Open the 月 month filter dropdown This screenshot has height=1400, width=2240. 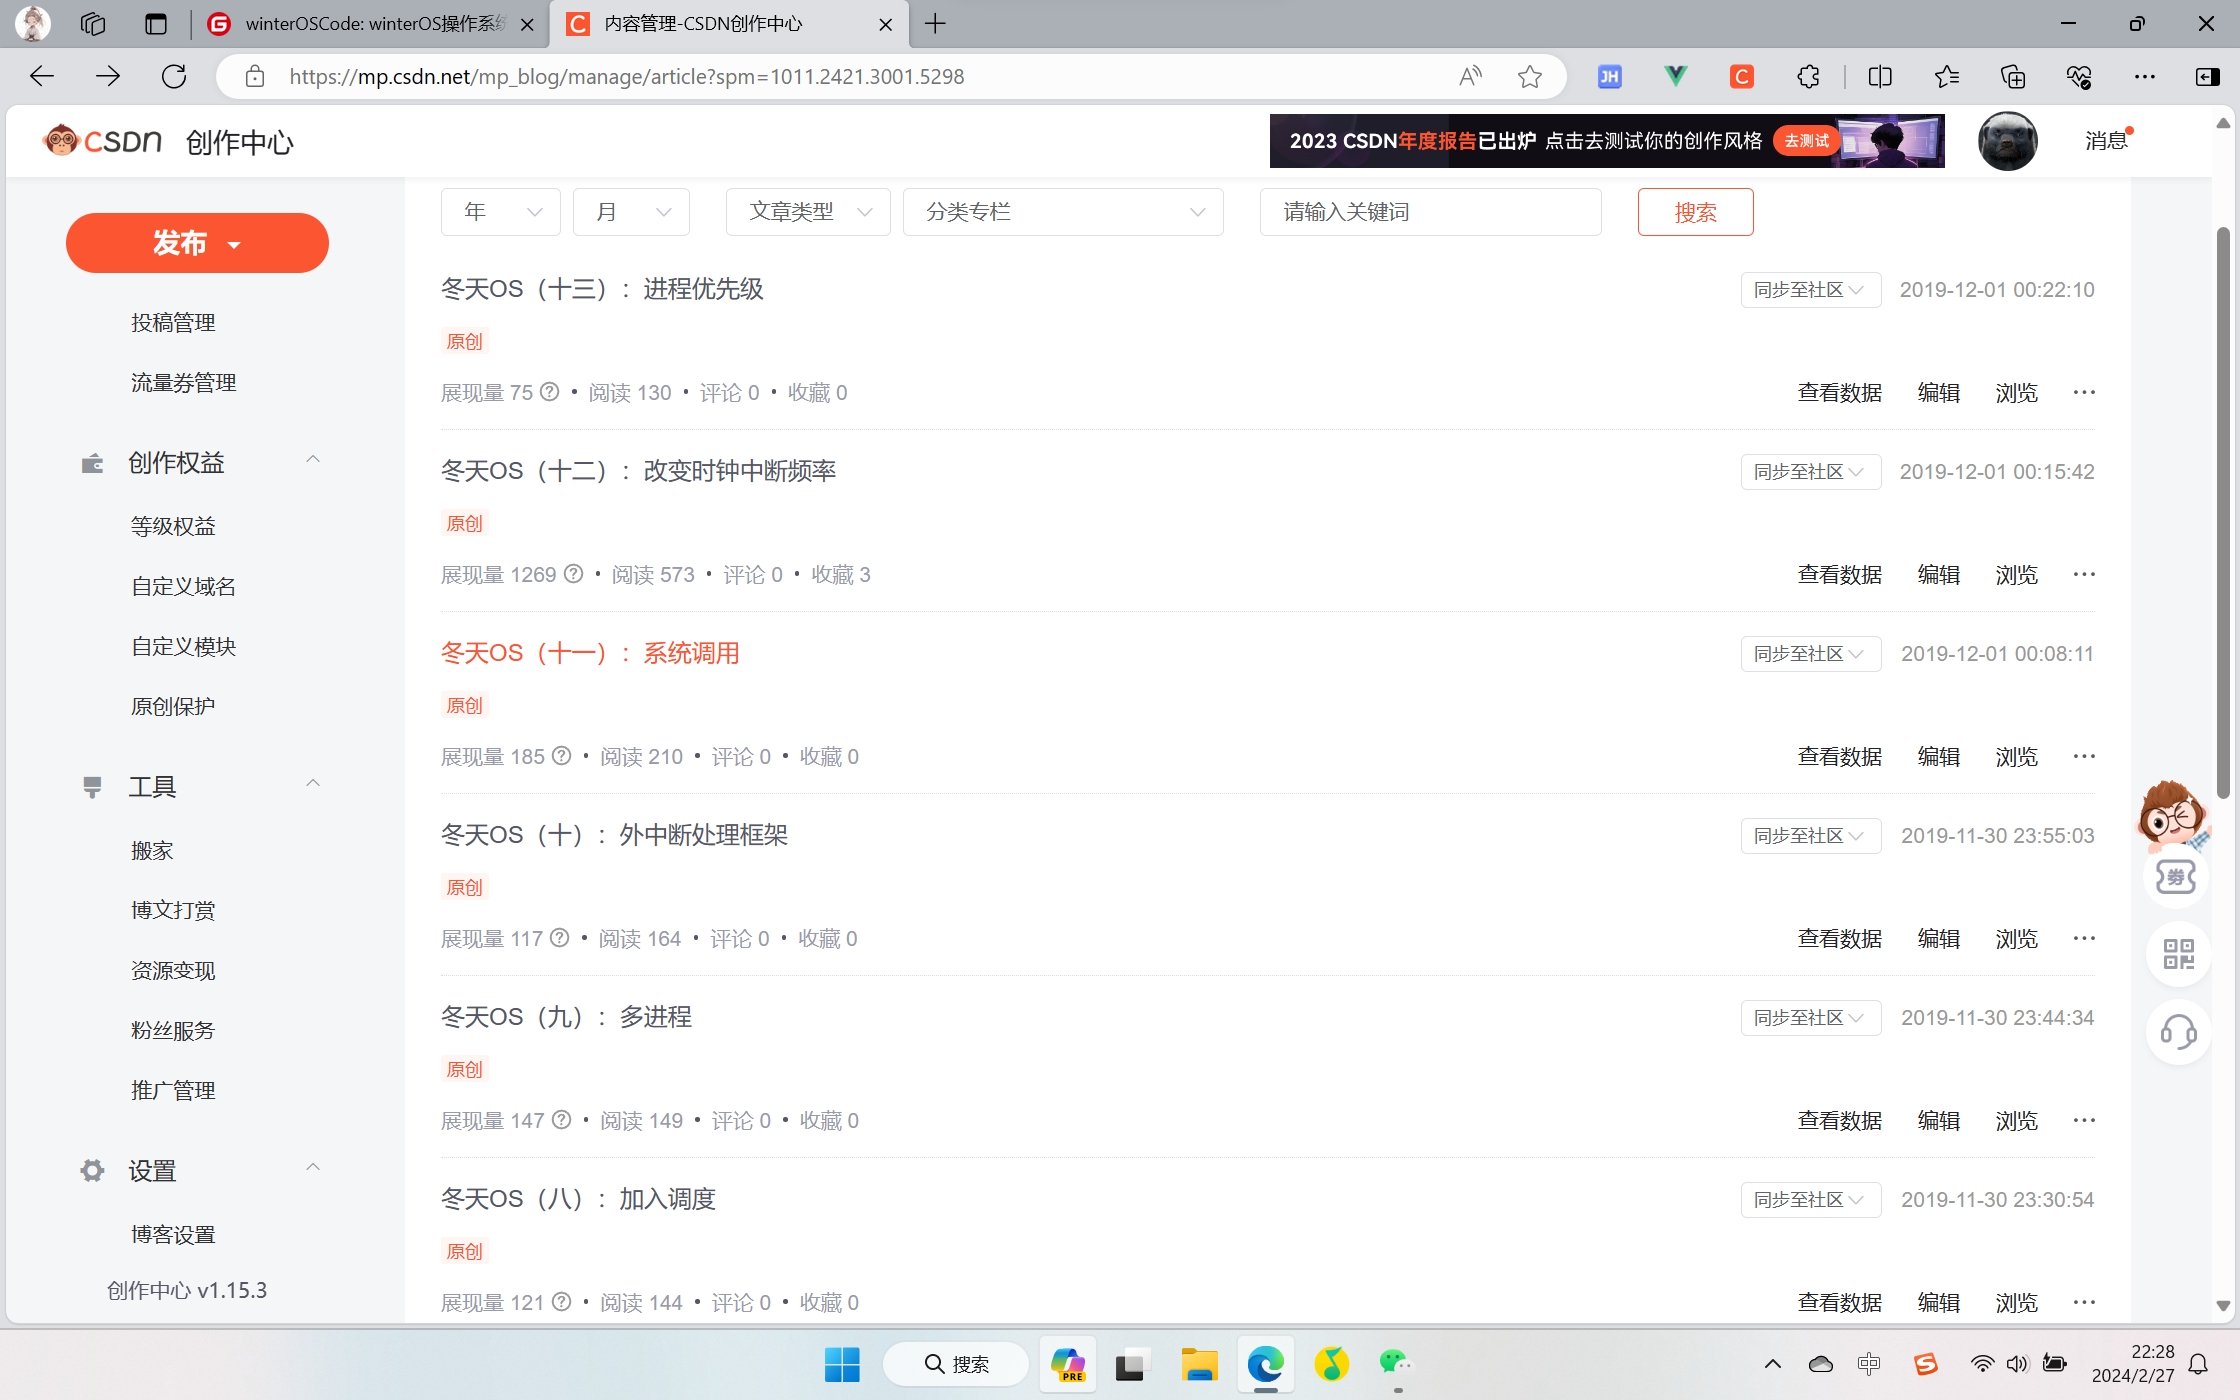point(631,212)
